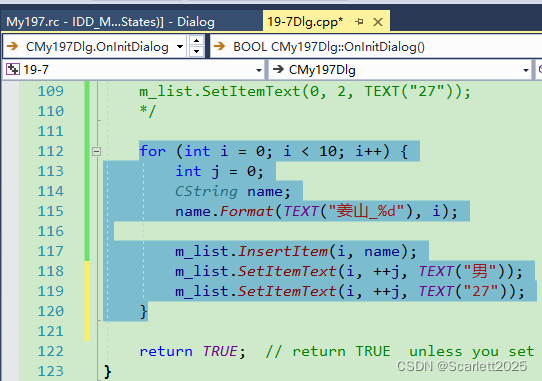
Task: Click line number 109
Action: (x=50, y=91)
